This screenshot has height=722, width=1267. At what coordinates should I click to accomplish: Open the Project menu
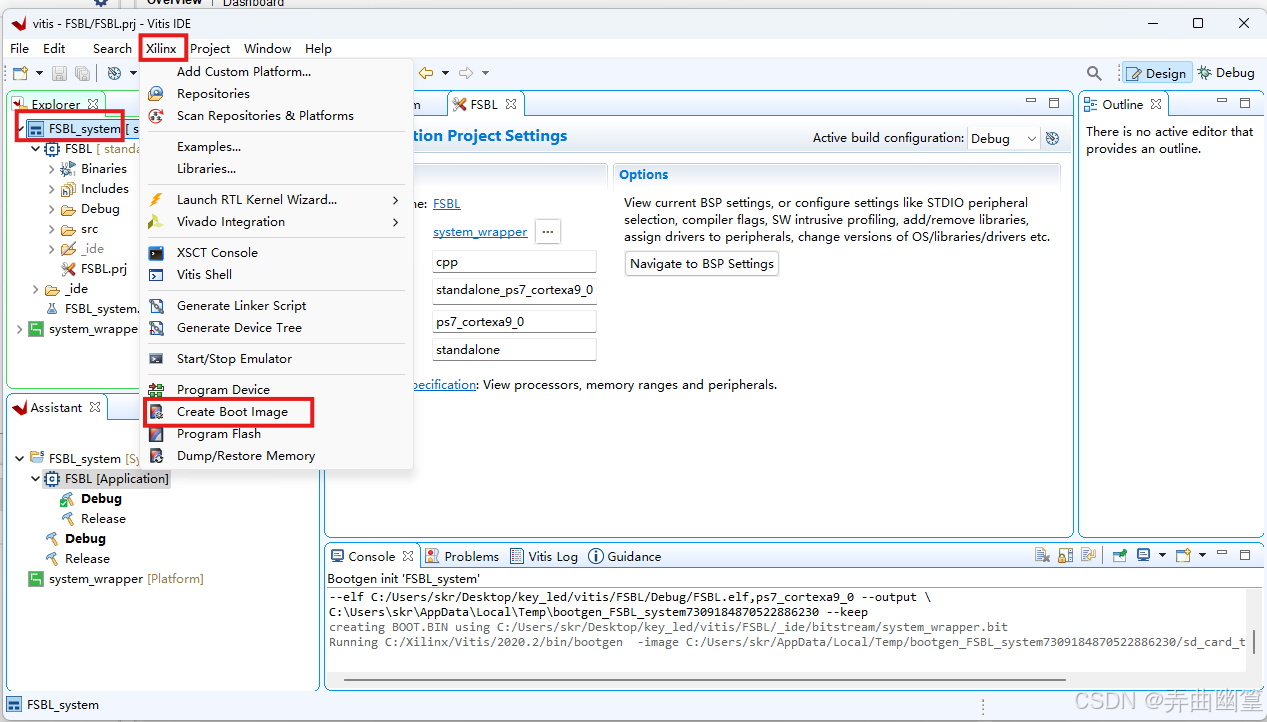click(x=210, y=48)
